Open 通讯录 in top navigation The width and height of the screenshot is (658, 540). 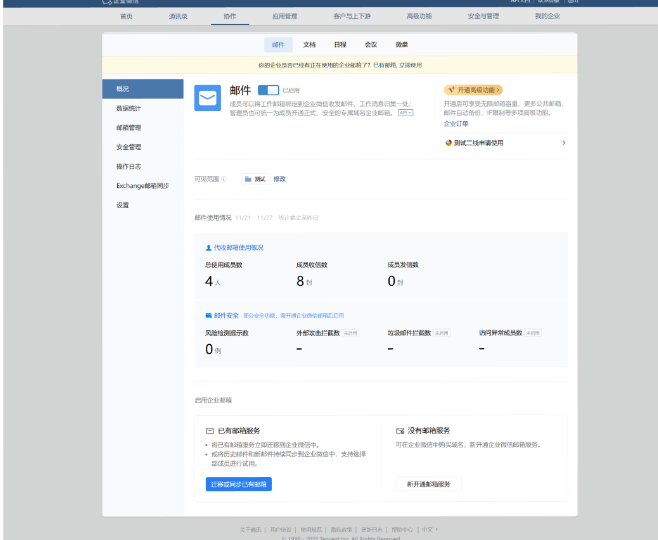pyautogui.click(x=178, y=17)
